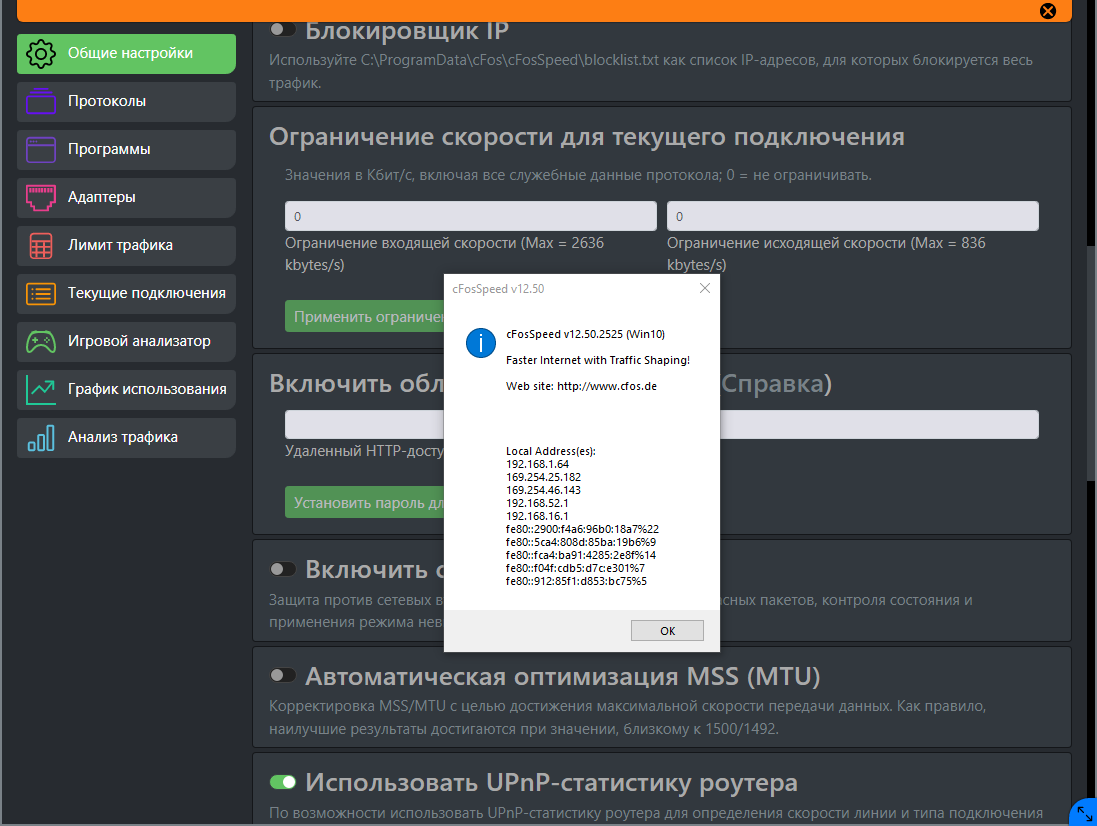
Task: Enable Автоматическая оптимизация MSS (MTU) switch
Action: [283, 676]
